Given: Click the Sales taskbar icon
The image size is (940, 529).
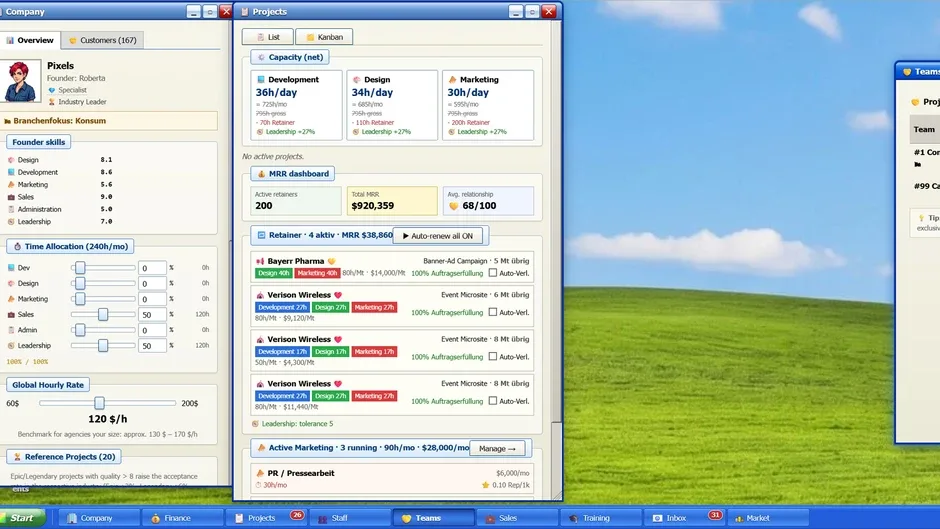Looking at the screenshot, I should (490, 518).
